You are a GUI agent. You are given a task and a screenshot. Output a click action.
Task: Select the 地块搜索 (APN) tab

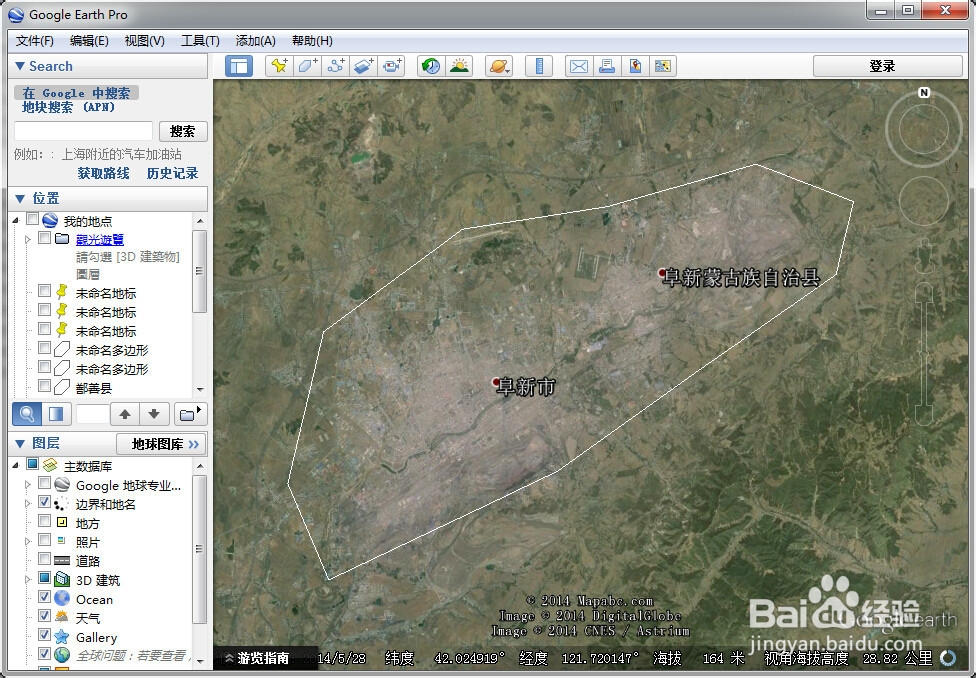click(x=68, y=107)
